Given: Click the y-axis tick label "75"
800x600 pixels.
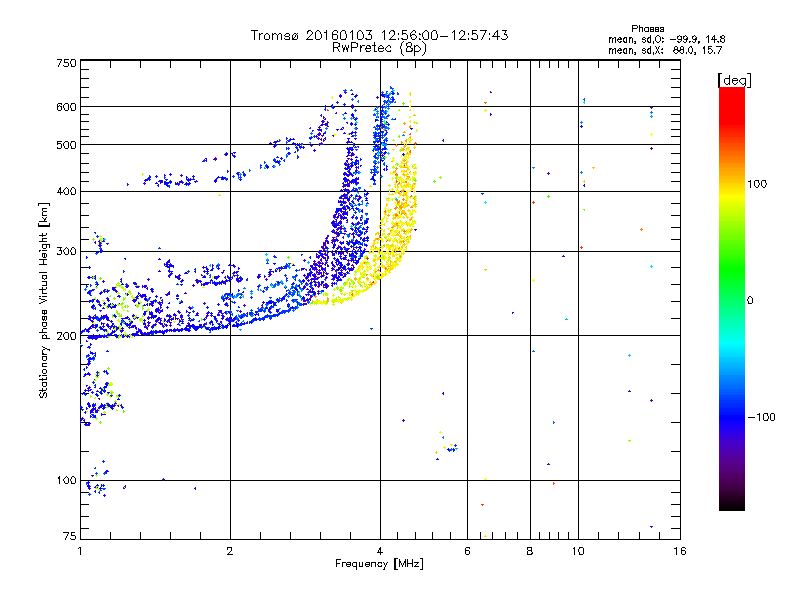Looking at the screenshot, I should (69, 536).
